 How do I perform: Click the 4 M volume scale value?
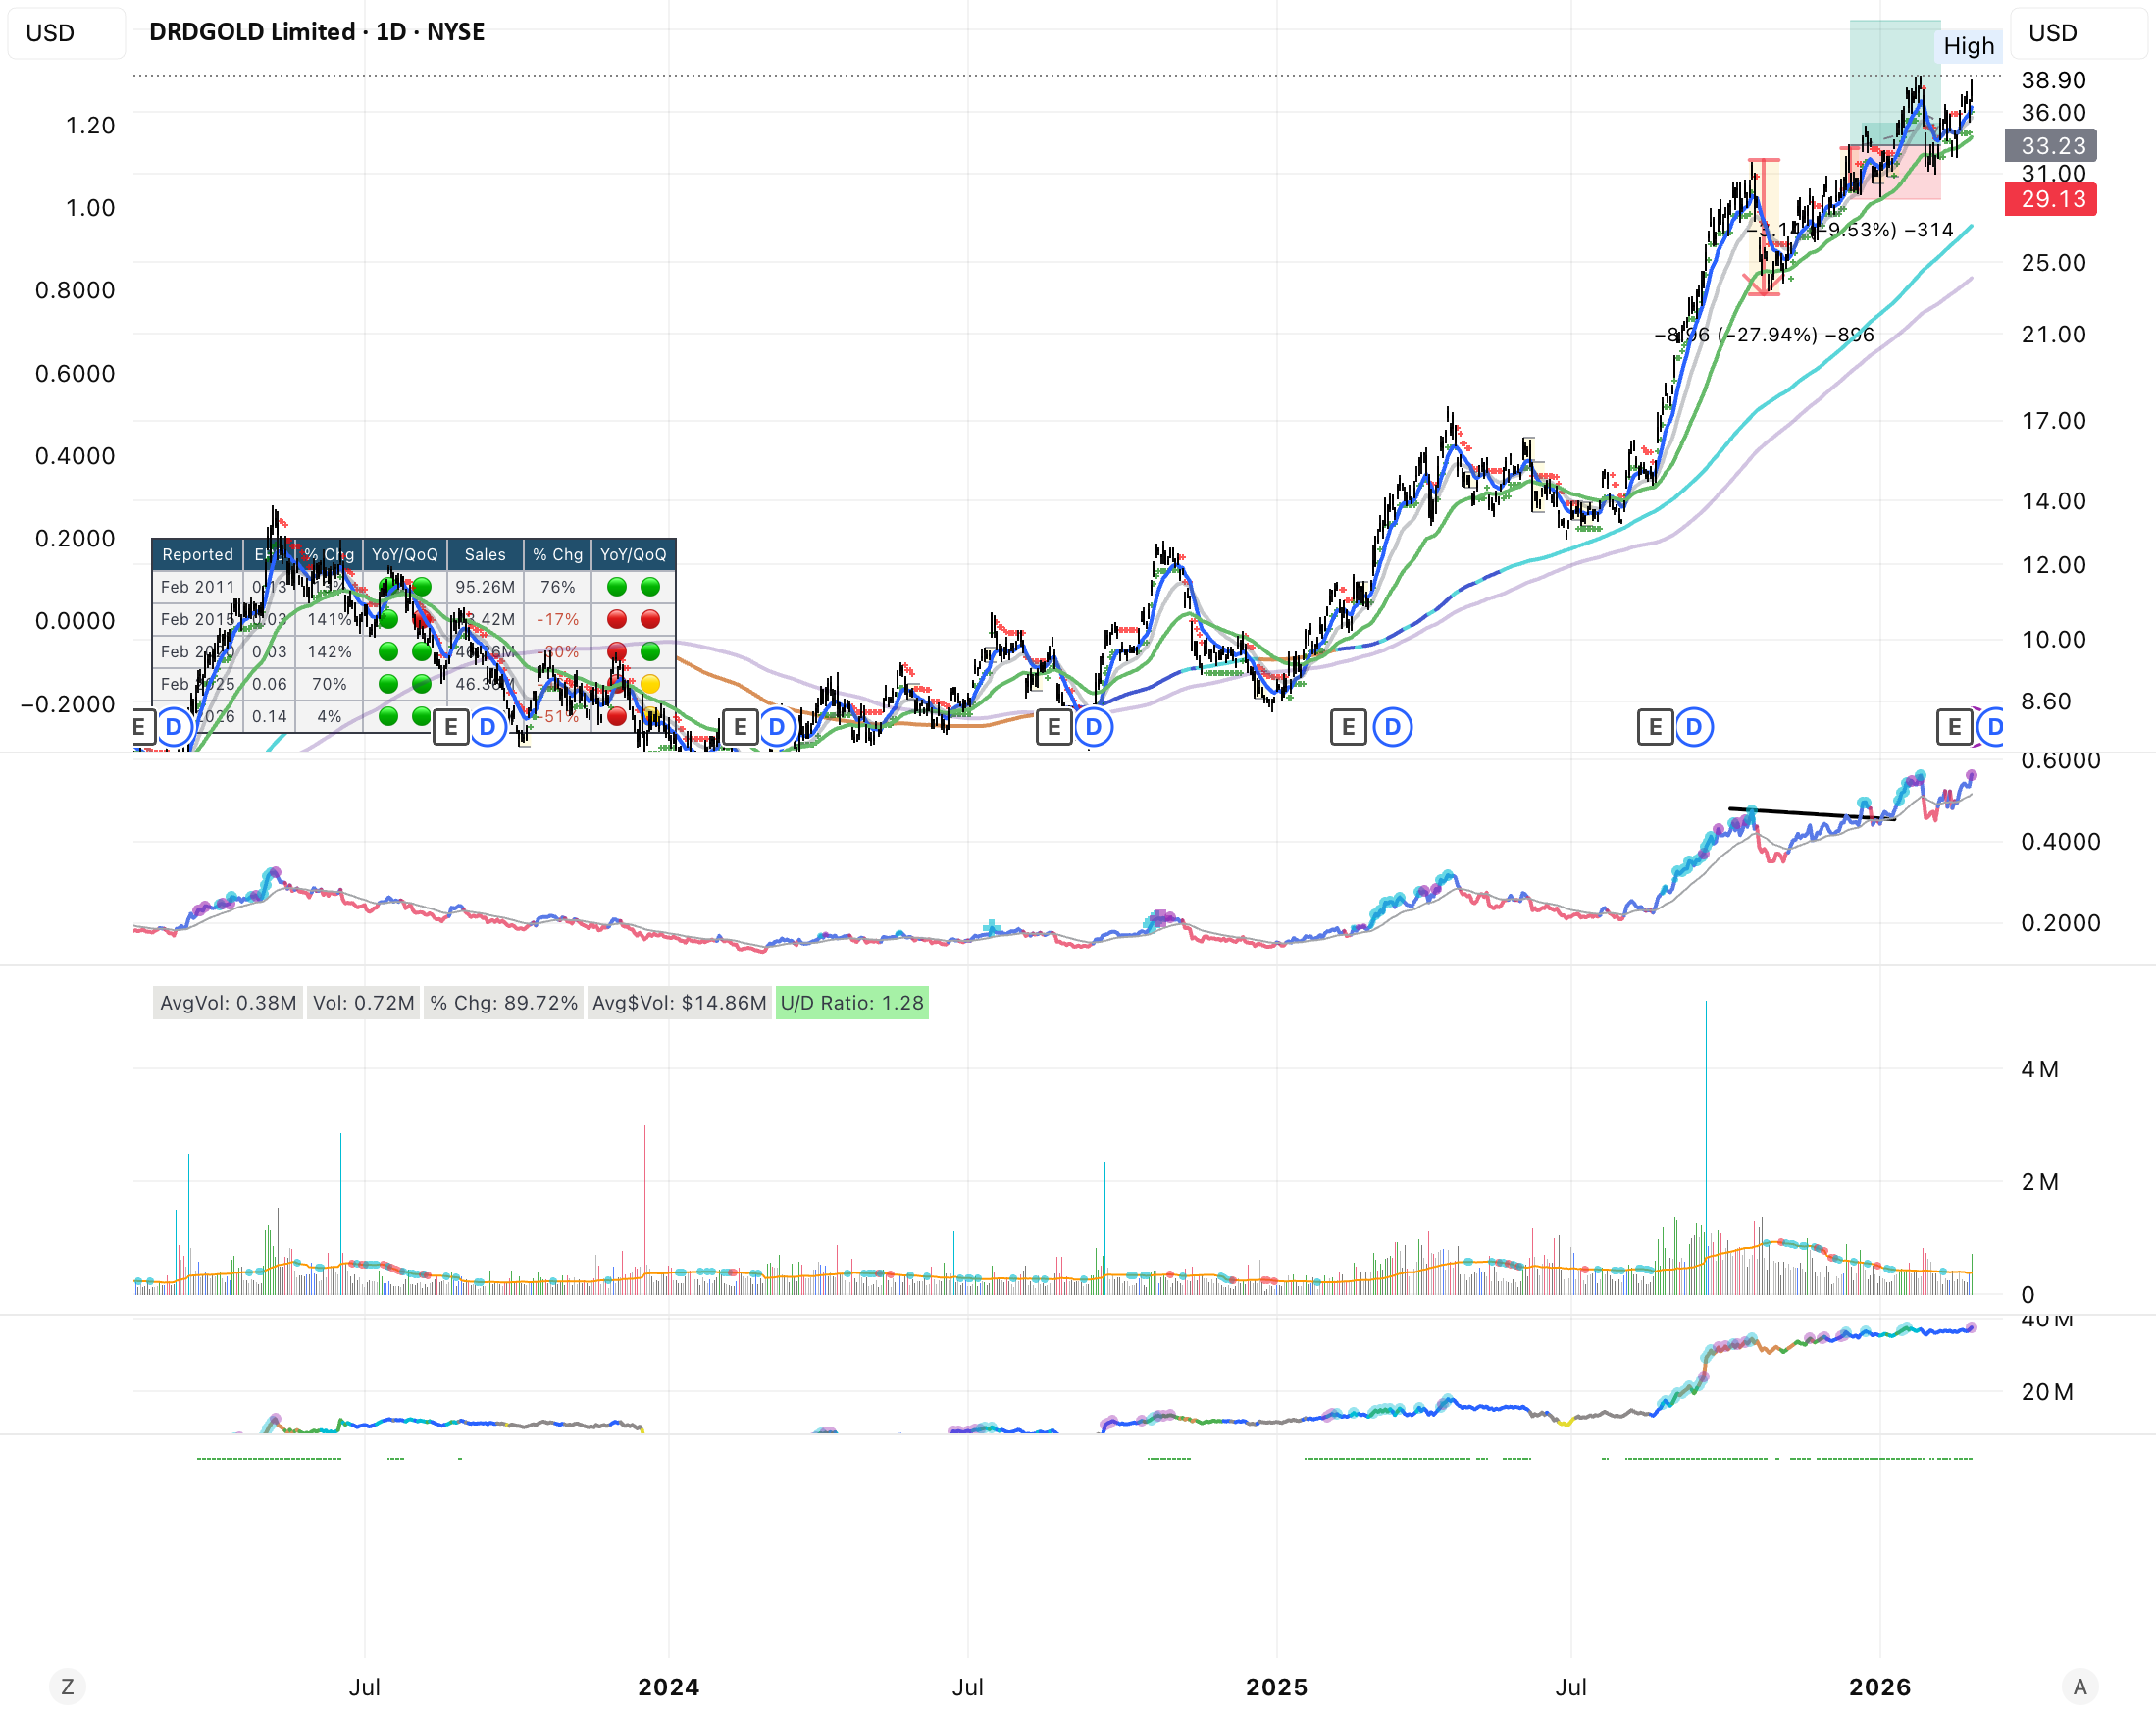[2040, 1069]
